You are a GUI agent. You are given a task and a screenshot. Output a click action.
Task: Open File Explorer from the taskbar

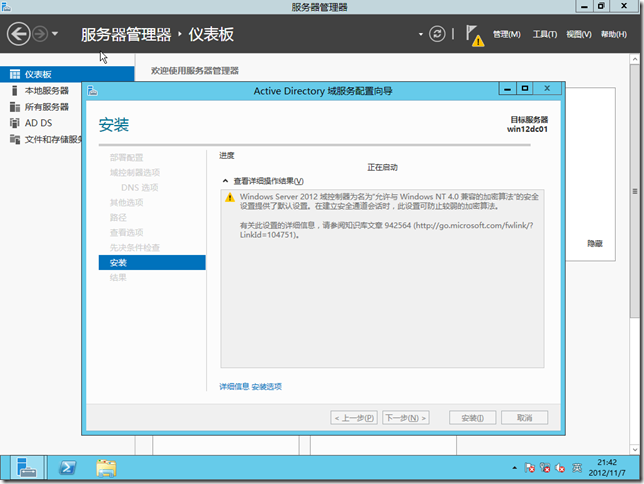tap(106, 468)
